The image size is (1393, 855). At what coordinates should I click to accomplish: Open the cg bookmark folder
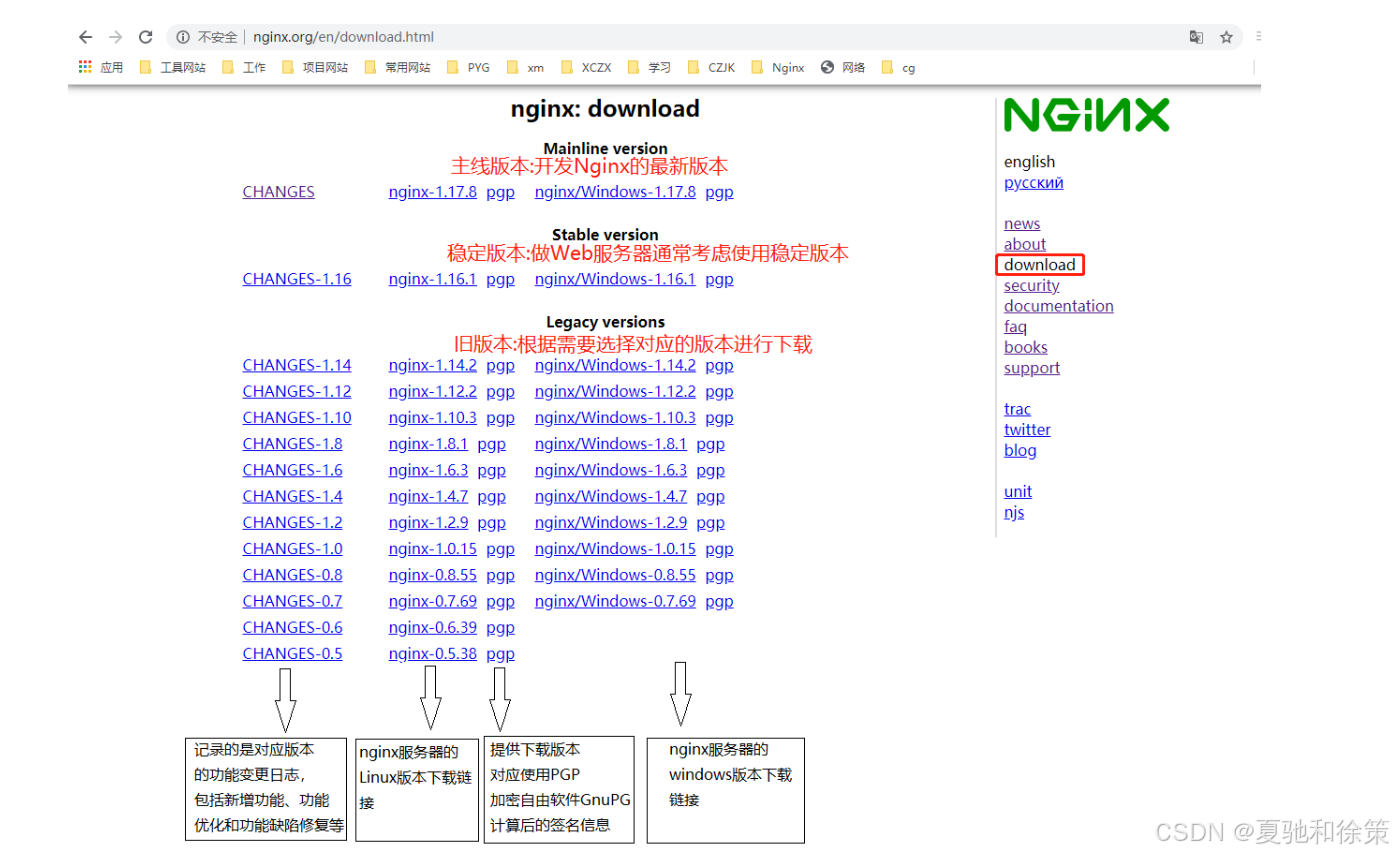[x=898, y=68]
